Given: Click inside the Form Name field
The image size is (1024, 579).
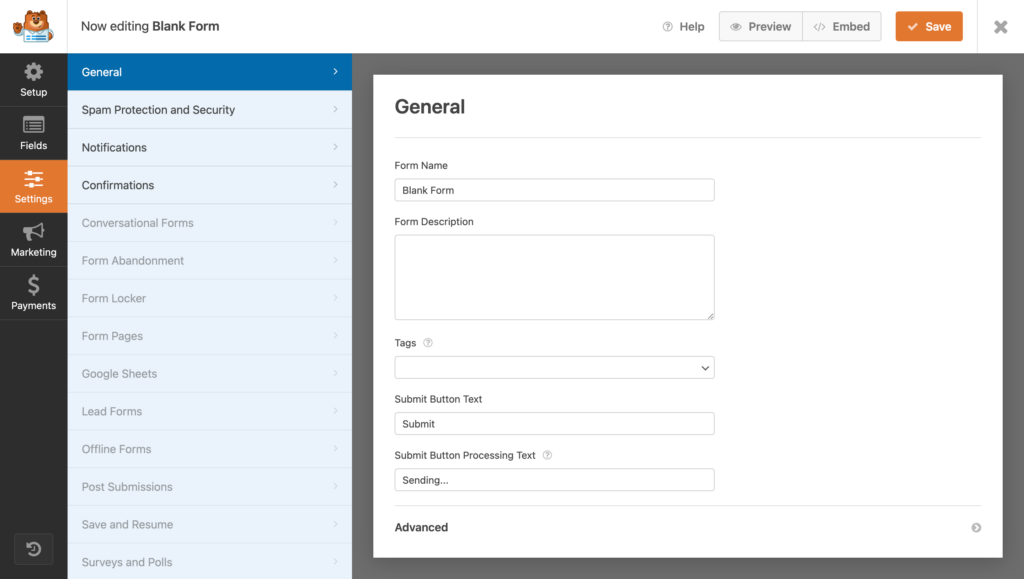Looking at the screenshot, I should coord(554,190).
